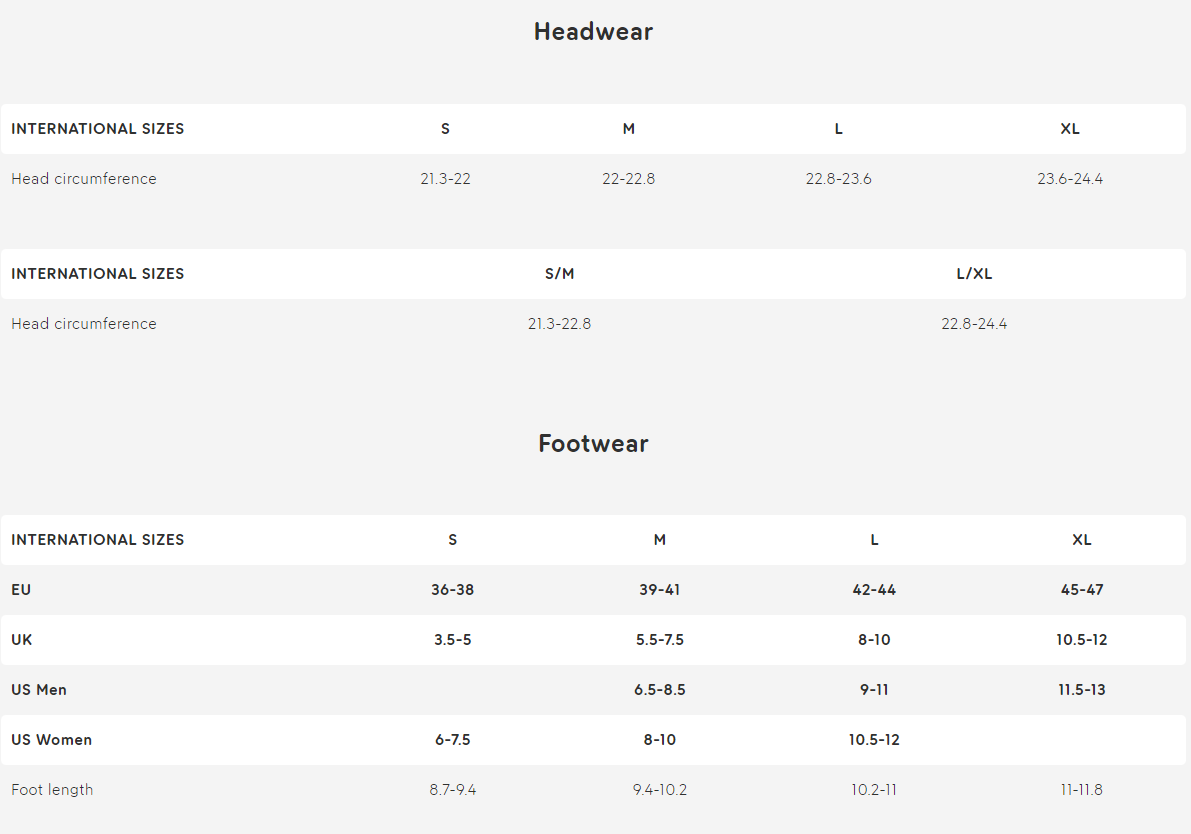Click the Footwear section heading
1191x834 pixels.
pos(593,444)
